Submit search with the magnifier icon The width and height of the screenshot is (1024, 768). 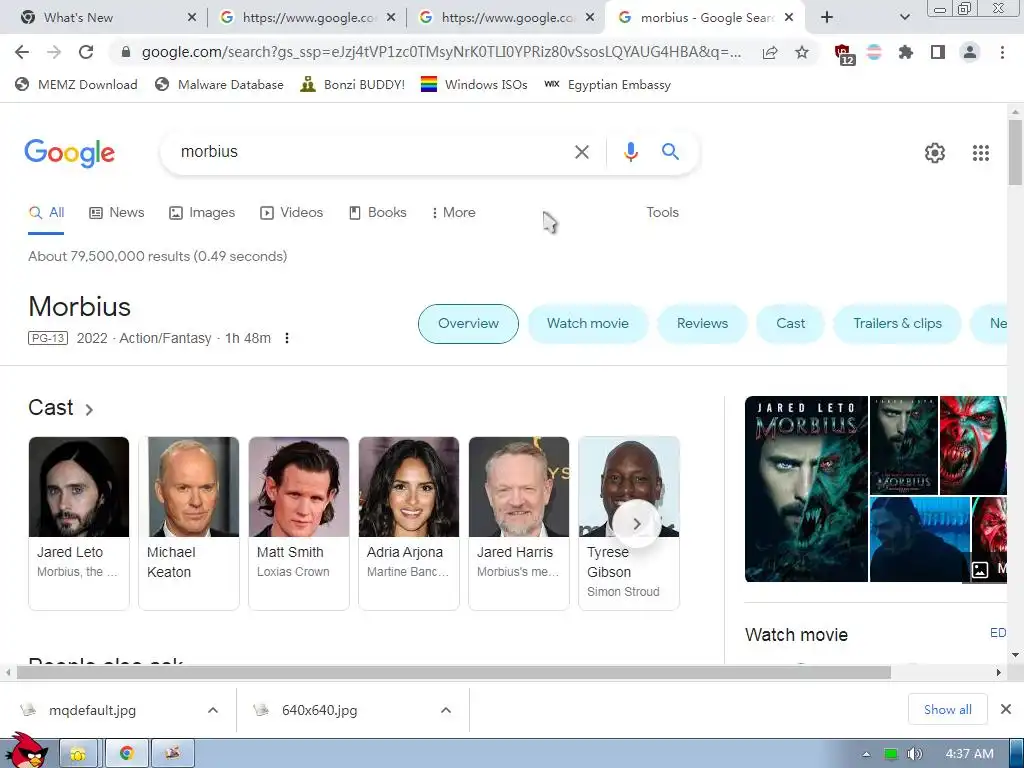[670, 152]
